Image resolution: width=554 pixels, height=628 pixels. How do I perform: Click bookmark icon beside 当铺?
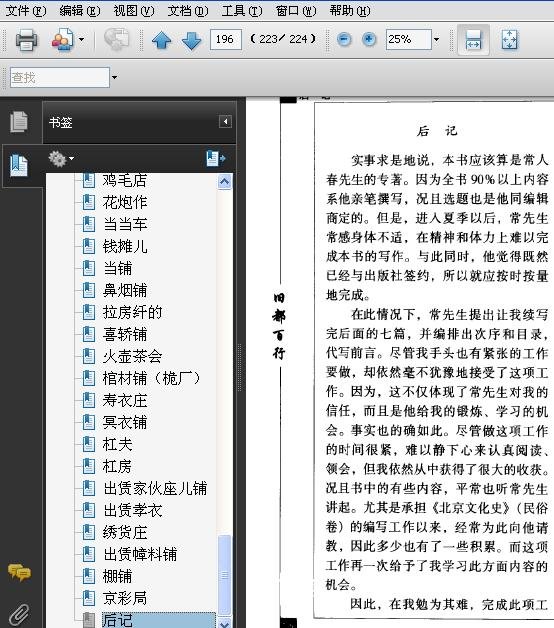point(89,268)
